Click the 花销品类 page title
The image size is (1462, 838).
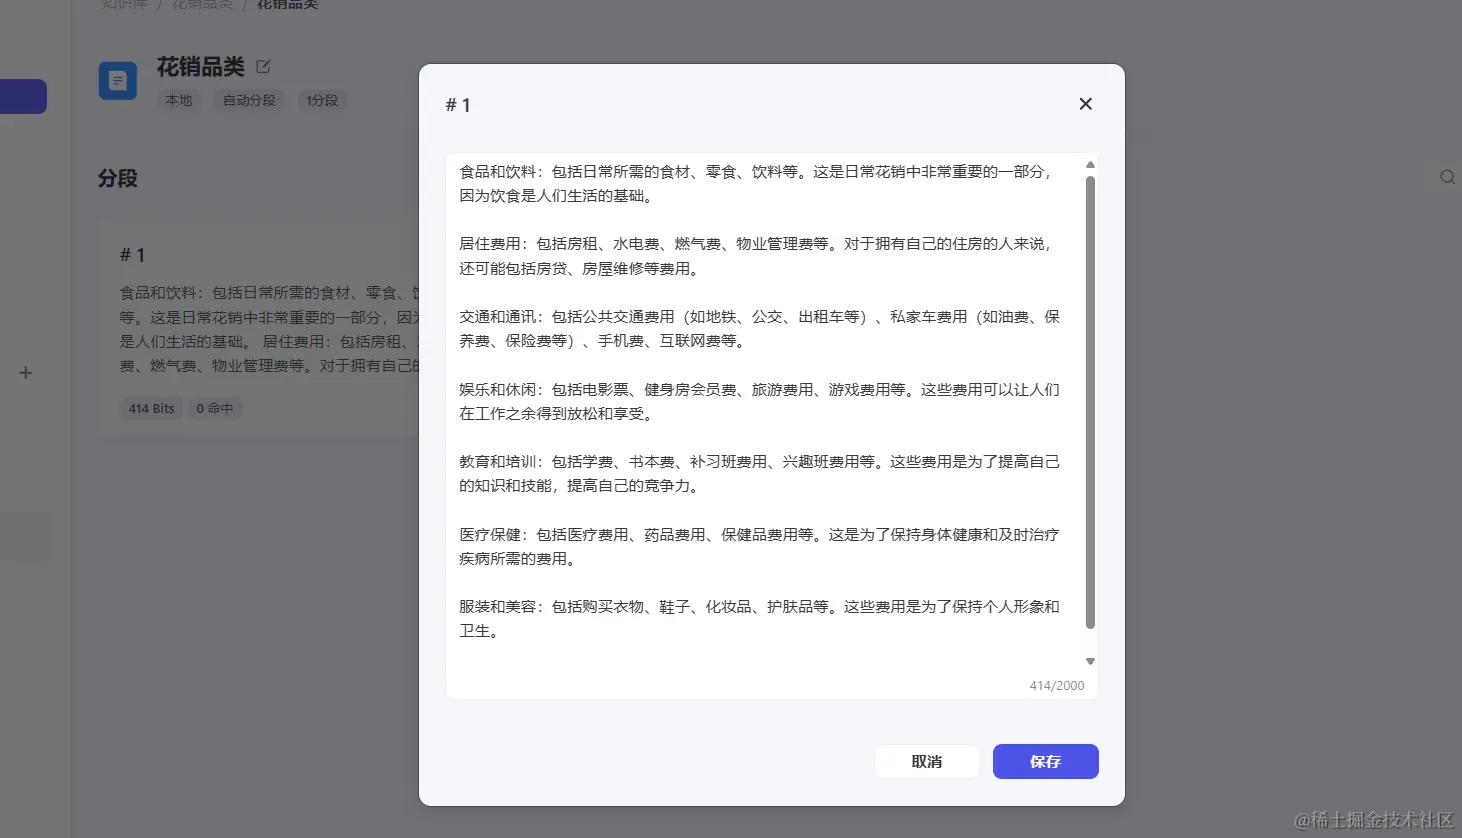pos(201,67)
